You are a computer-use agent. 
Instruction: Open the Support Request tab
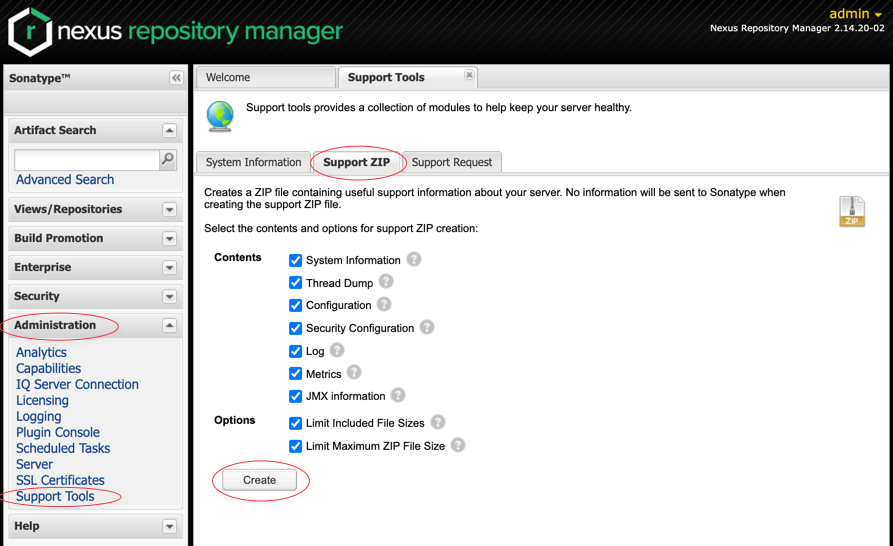click(451, 162)
